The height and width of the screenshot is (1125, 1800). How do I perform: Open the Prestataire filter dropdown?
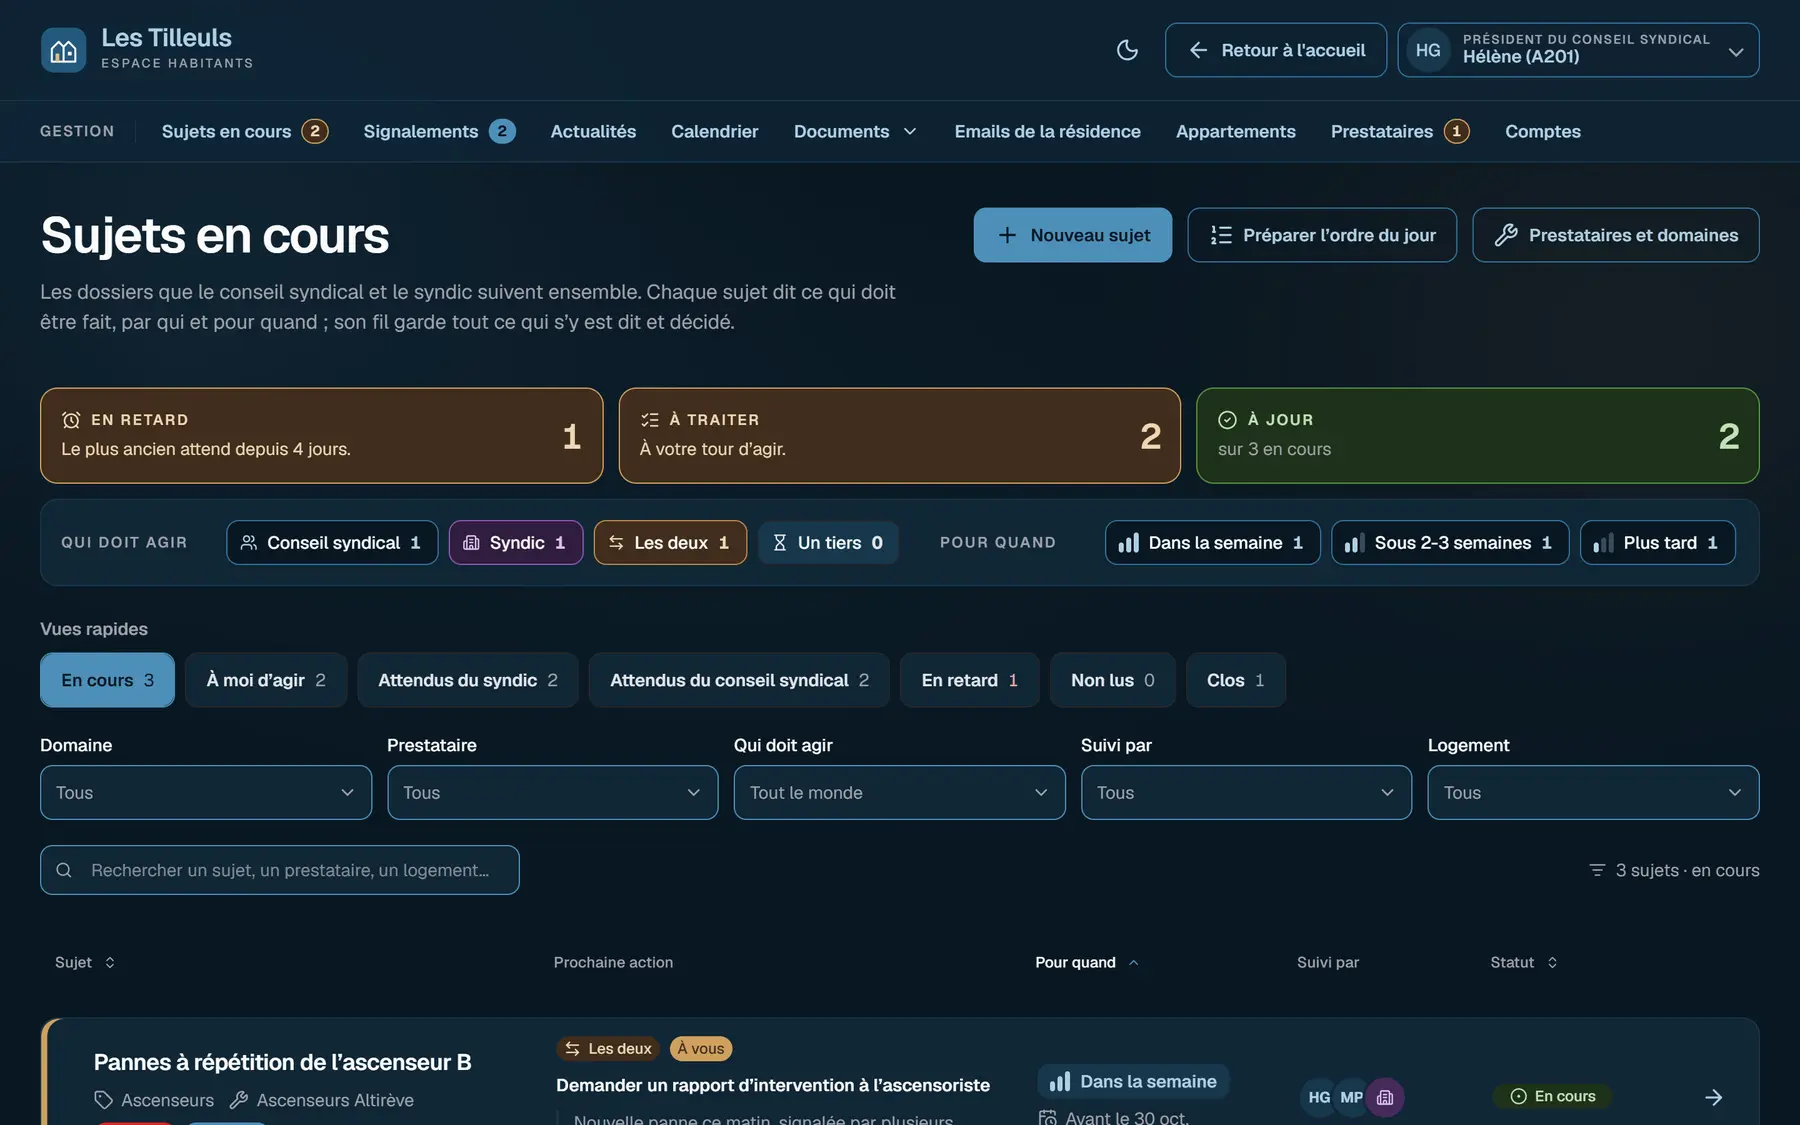click(553, 793)
